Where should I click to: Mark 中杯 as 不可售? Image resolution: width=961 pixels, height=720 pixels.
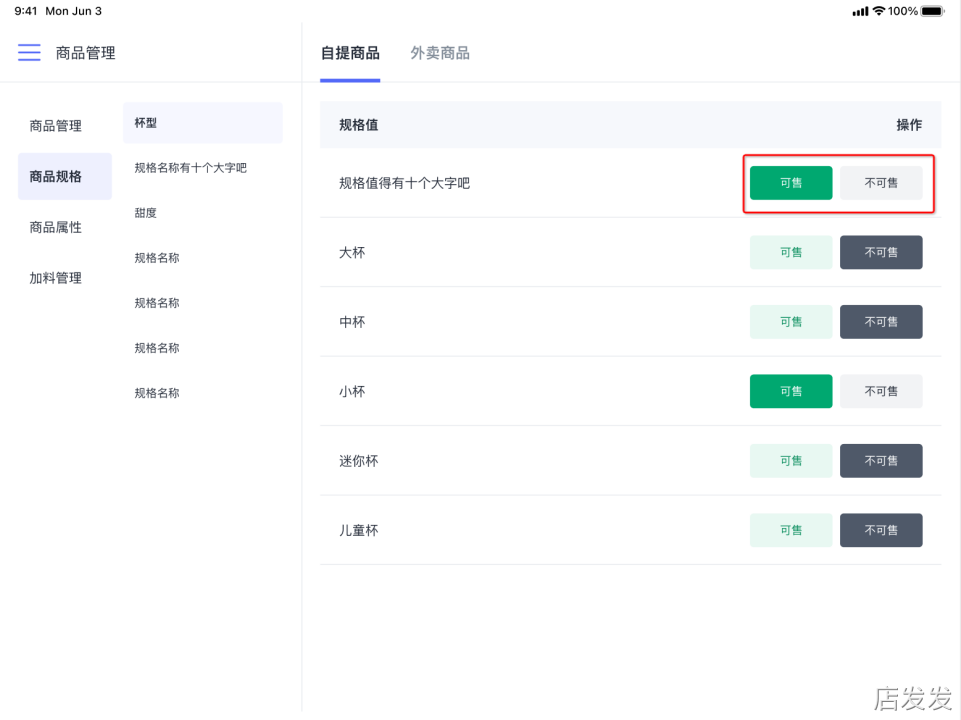pyautogui.click(x=880, y=322)
